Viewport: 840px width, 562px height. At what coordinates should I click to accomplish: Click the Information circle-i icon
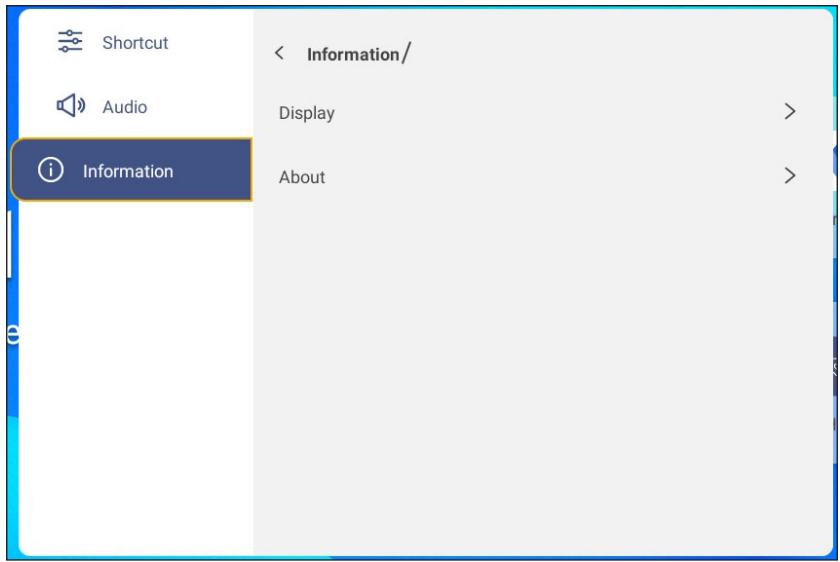point(51,170)
